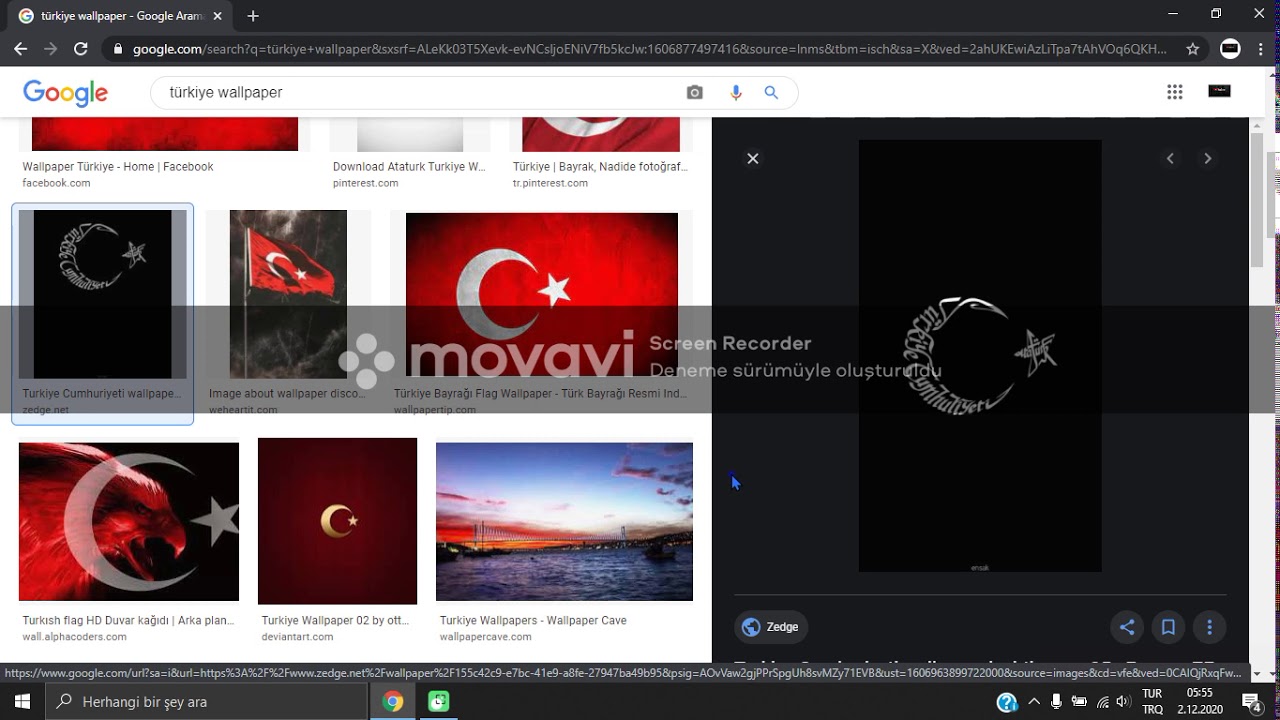Viewport: 1280px width, 720px height.
Task: Bookmark this page with star icon
Action: click(x=1192, y=48)
